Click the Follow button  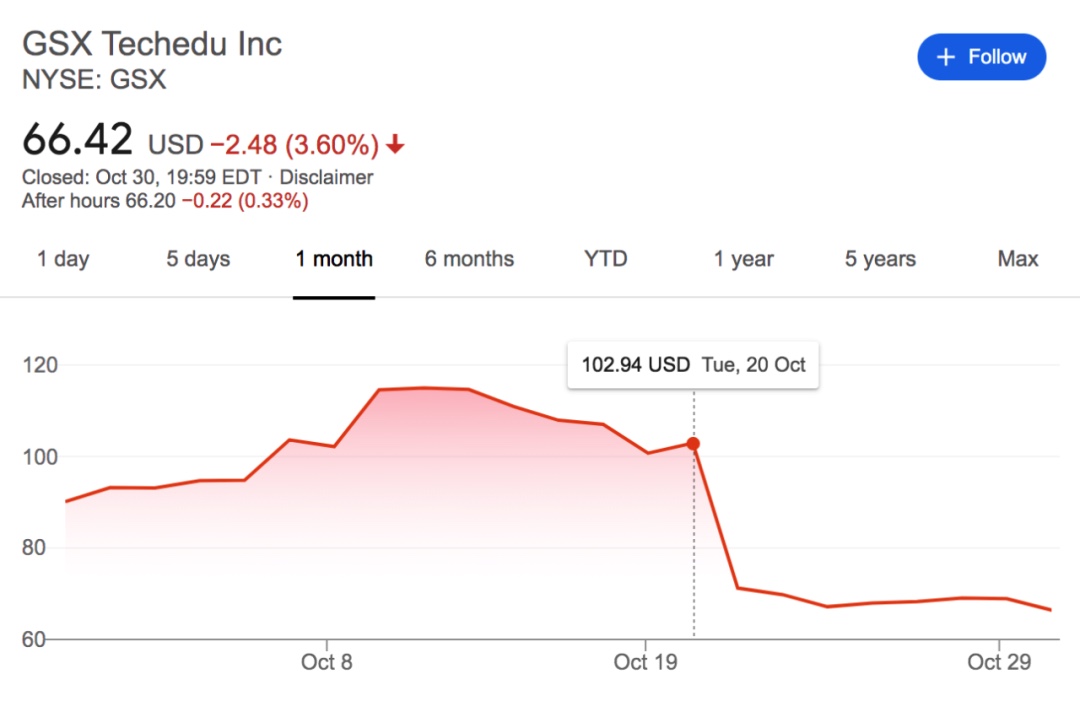(981, 57)
